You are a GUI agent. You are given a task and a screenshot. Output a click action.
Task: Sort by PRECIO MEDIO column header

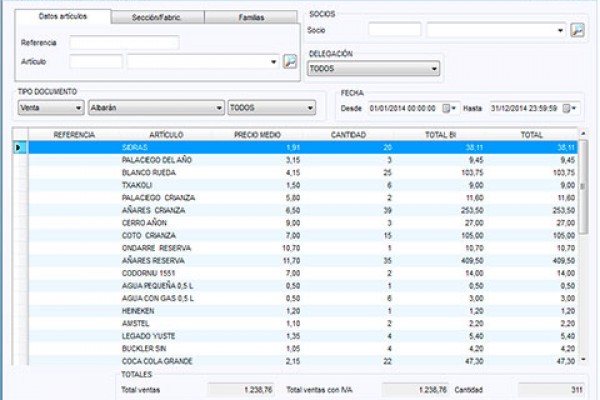258,135
